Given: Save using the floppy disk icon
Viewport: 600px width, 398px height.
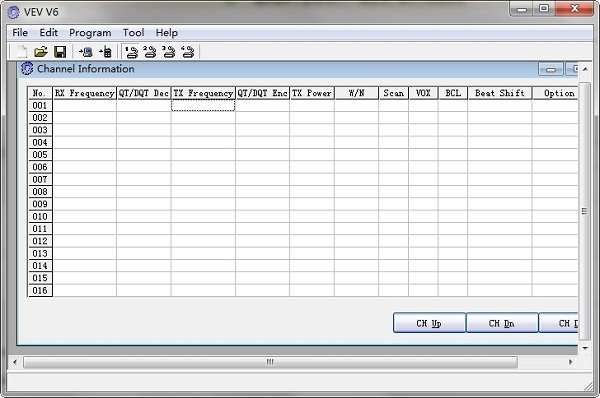Looking at the screenshot, I should tap(60, 52).
